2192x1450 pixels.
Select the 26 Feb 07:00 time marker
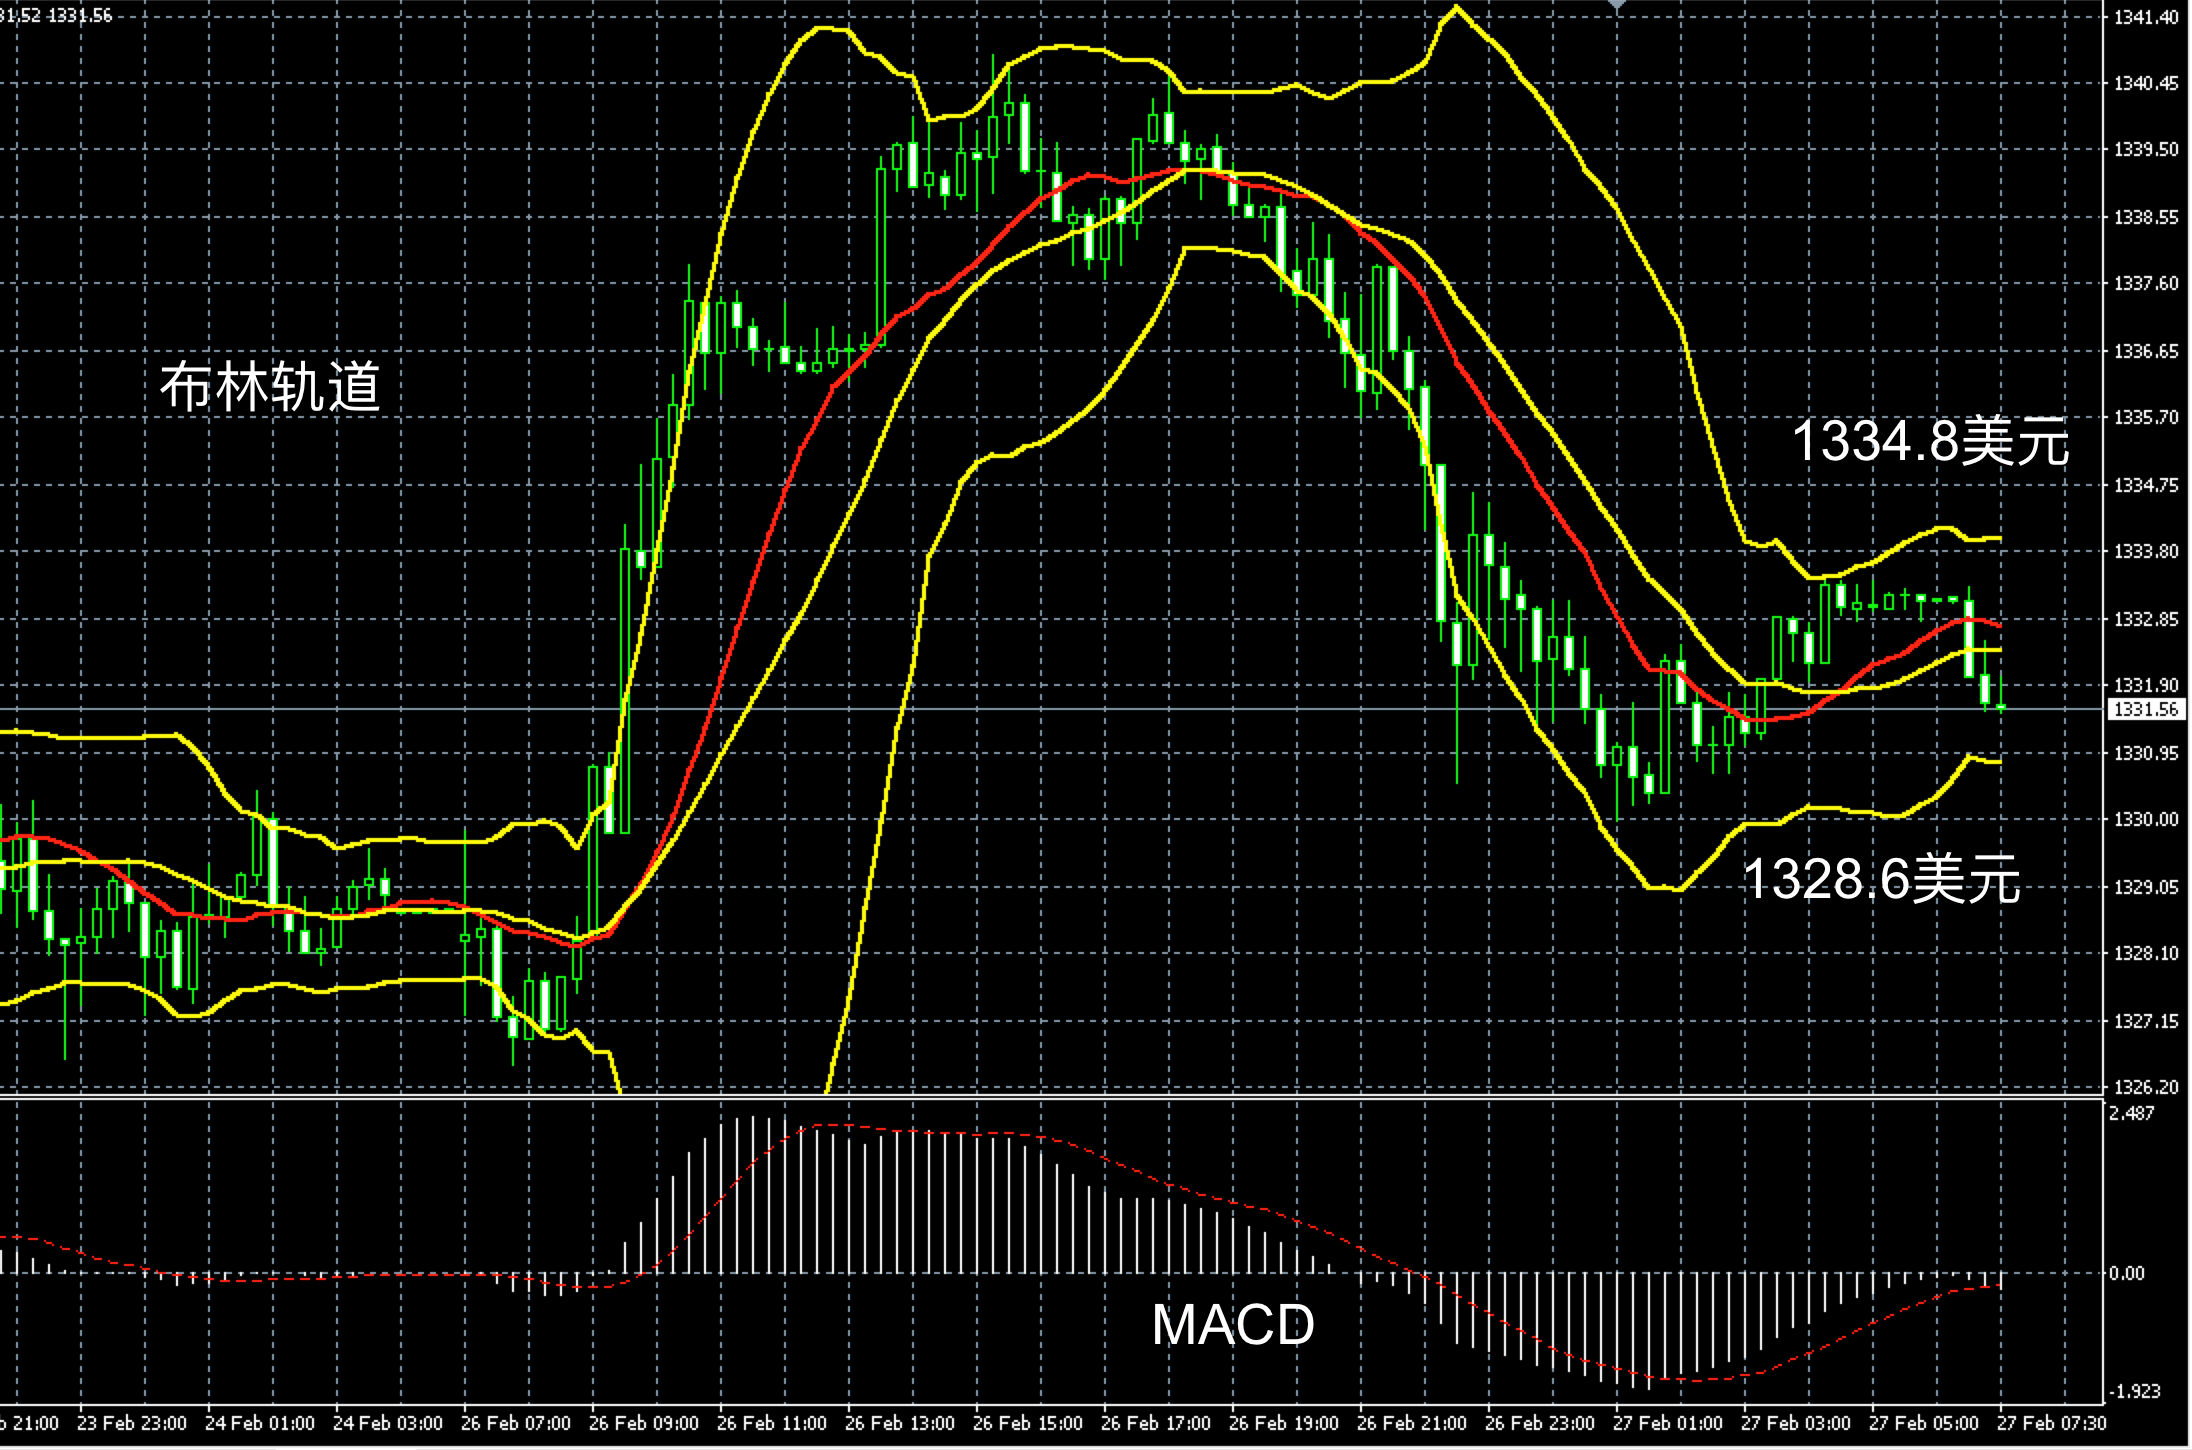[x=516, y=1423]
